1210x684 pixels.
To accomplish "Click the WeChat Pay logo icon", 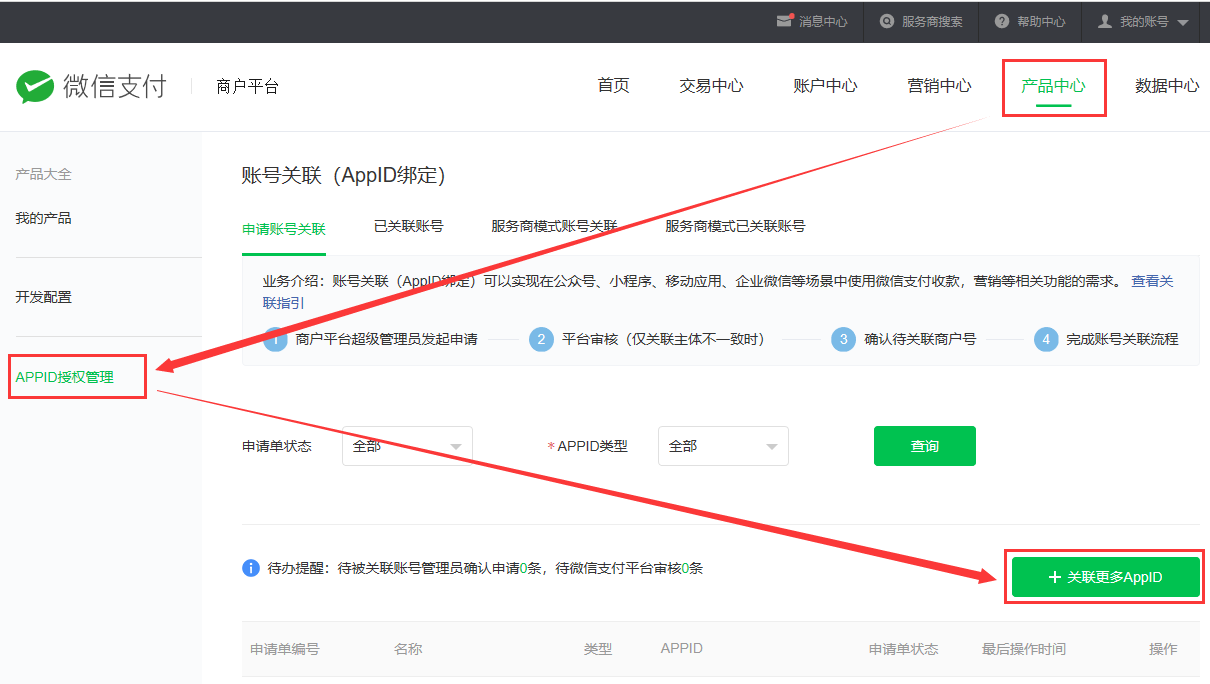I will tap(34, 87).
